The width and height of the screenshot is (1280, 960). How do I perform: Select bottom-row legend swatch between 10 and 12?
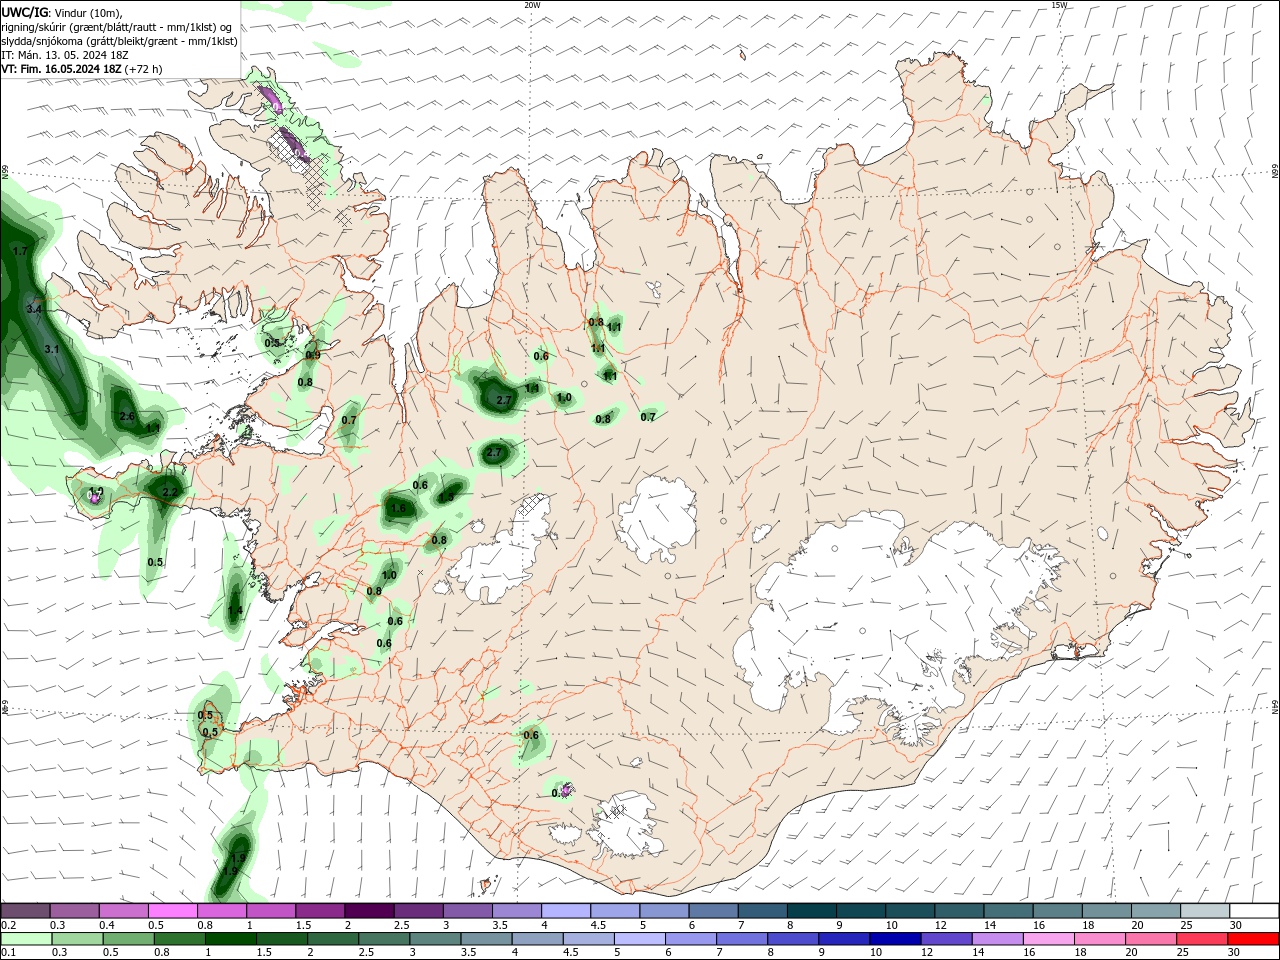click(897, 939)
